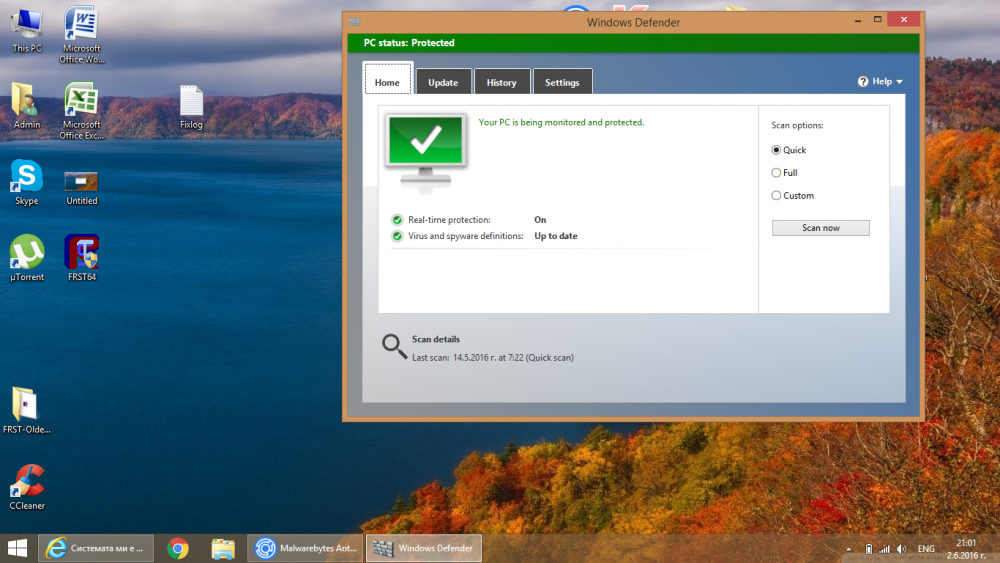This screenshot has height=563, width=1000.
Task: Open Microsoft Office Word shortcut
Action: pos(82,35)
